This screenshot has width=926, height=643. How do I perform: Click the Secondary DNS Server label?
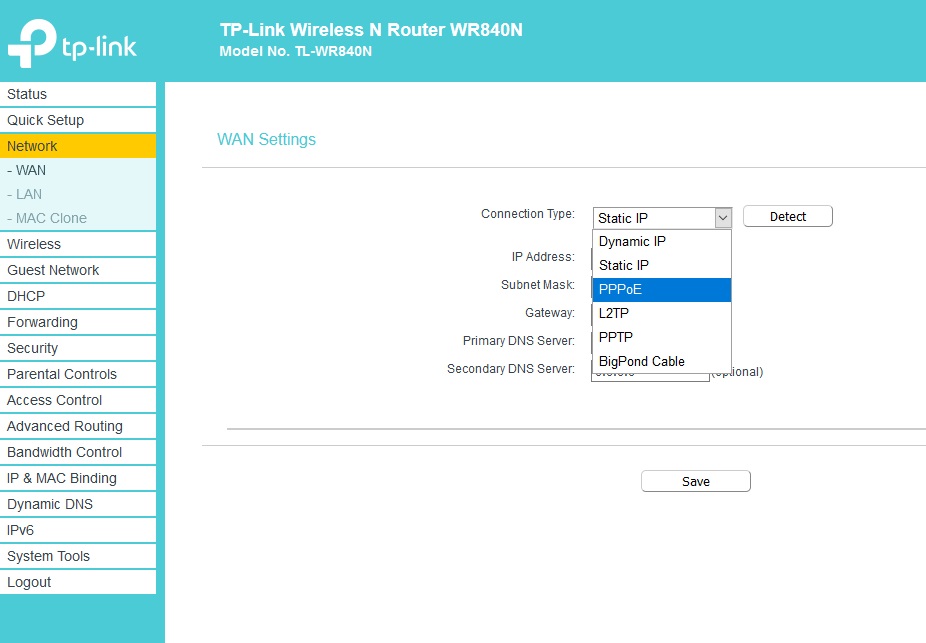[511, 368]
